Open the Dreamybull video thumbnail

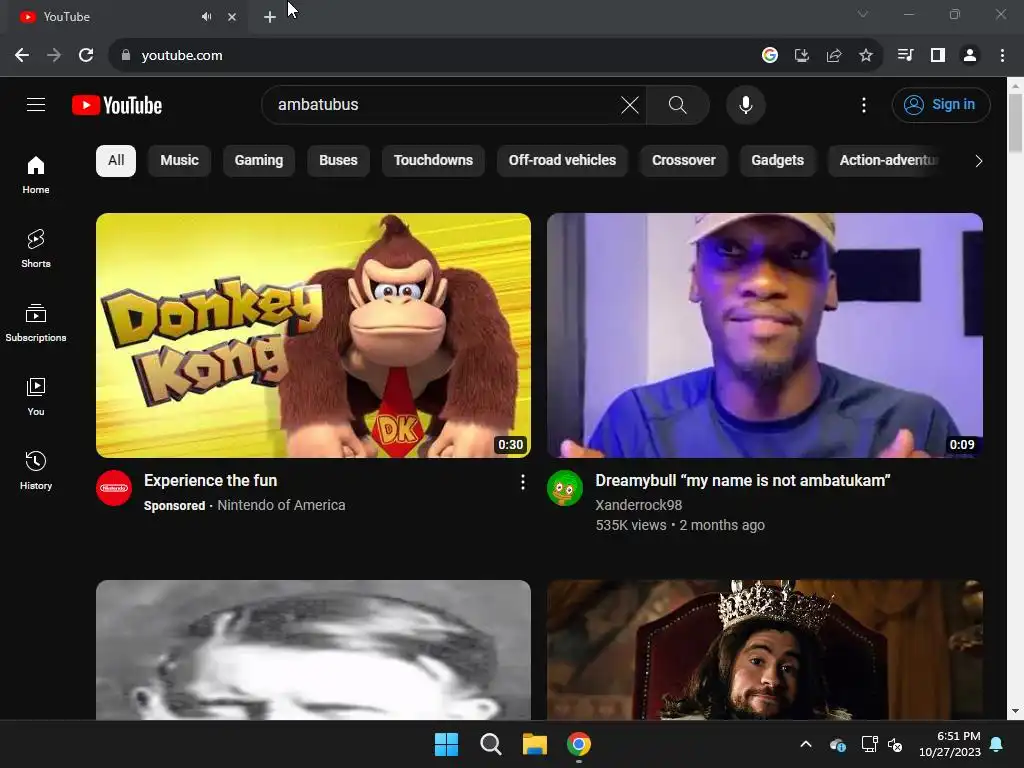pyautogui.click(x=765, y=335)
